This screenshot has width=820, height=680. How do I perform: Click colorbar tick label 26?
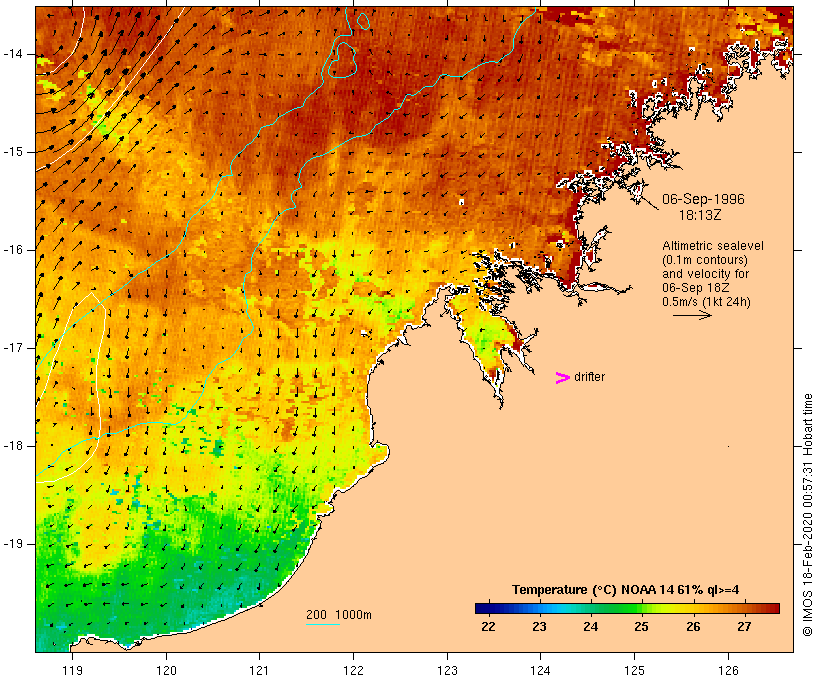click(693, 627)
